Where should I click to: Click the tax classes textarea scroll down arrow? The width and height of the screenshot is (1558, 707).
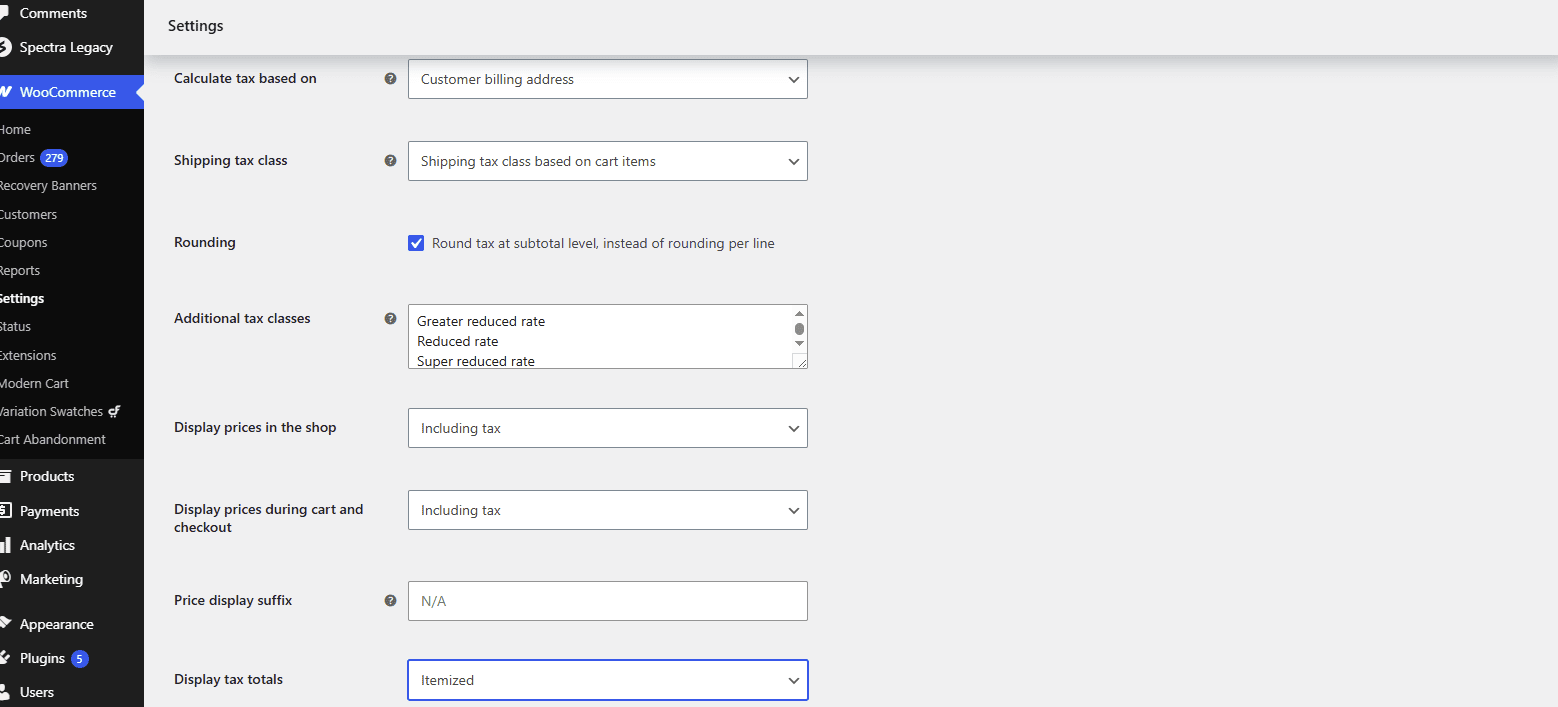point(799,343)
